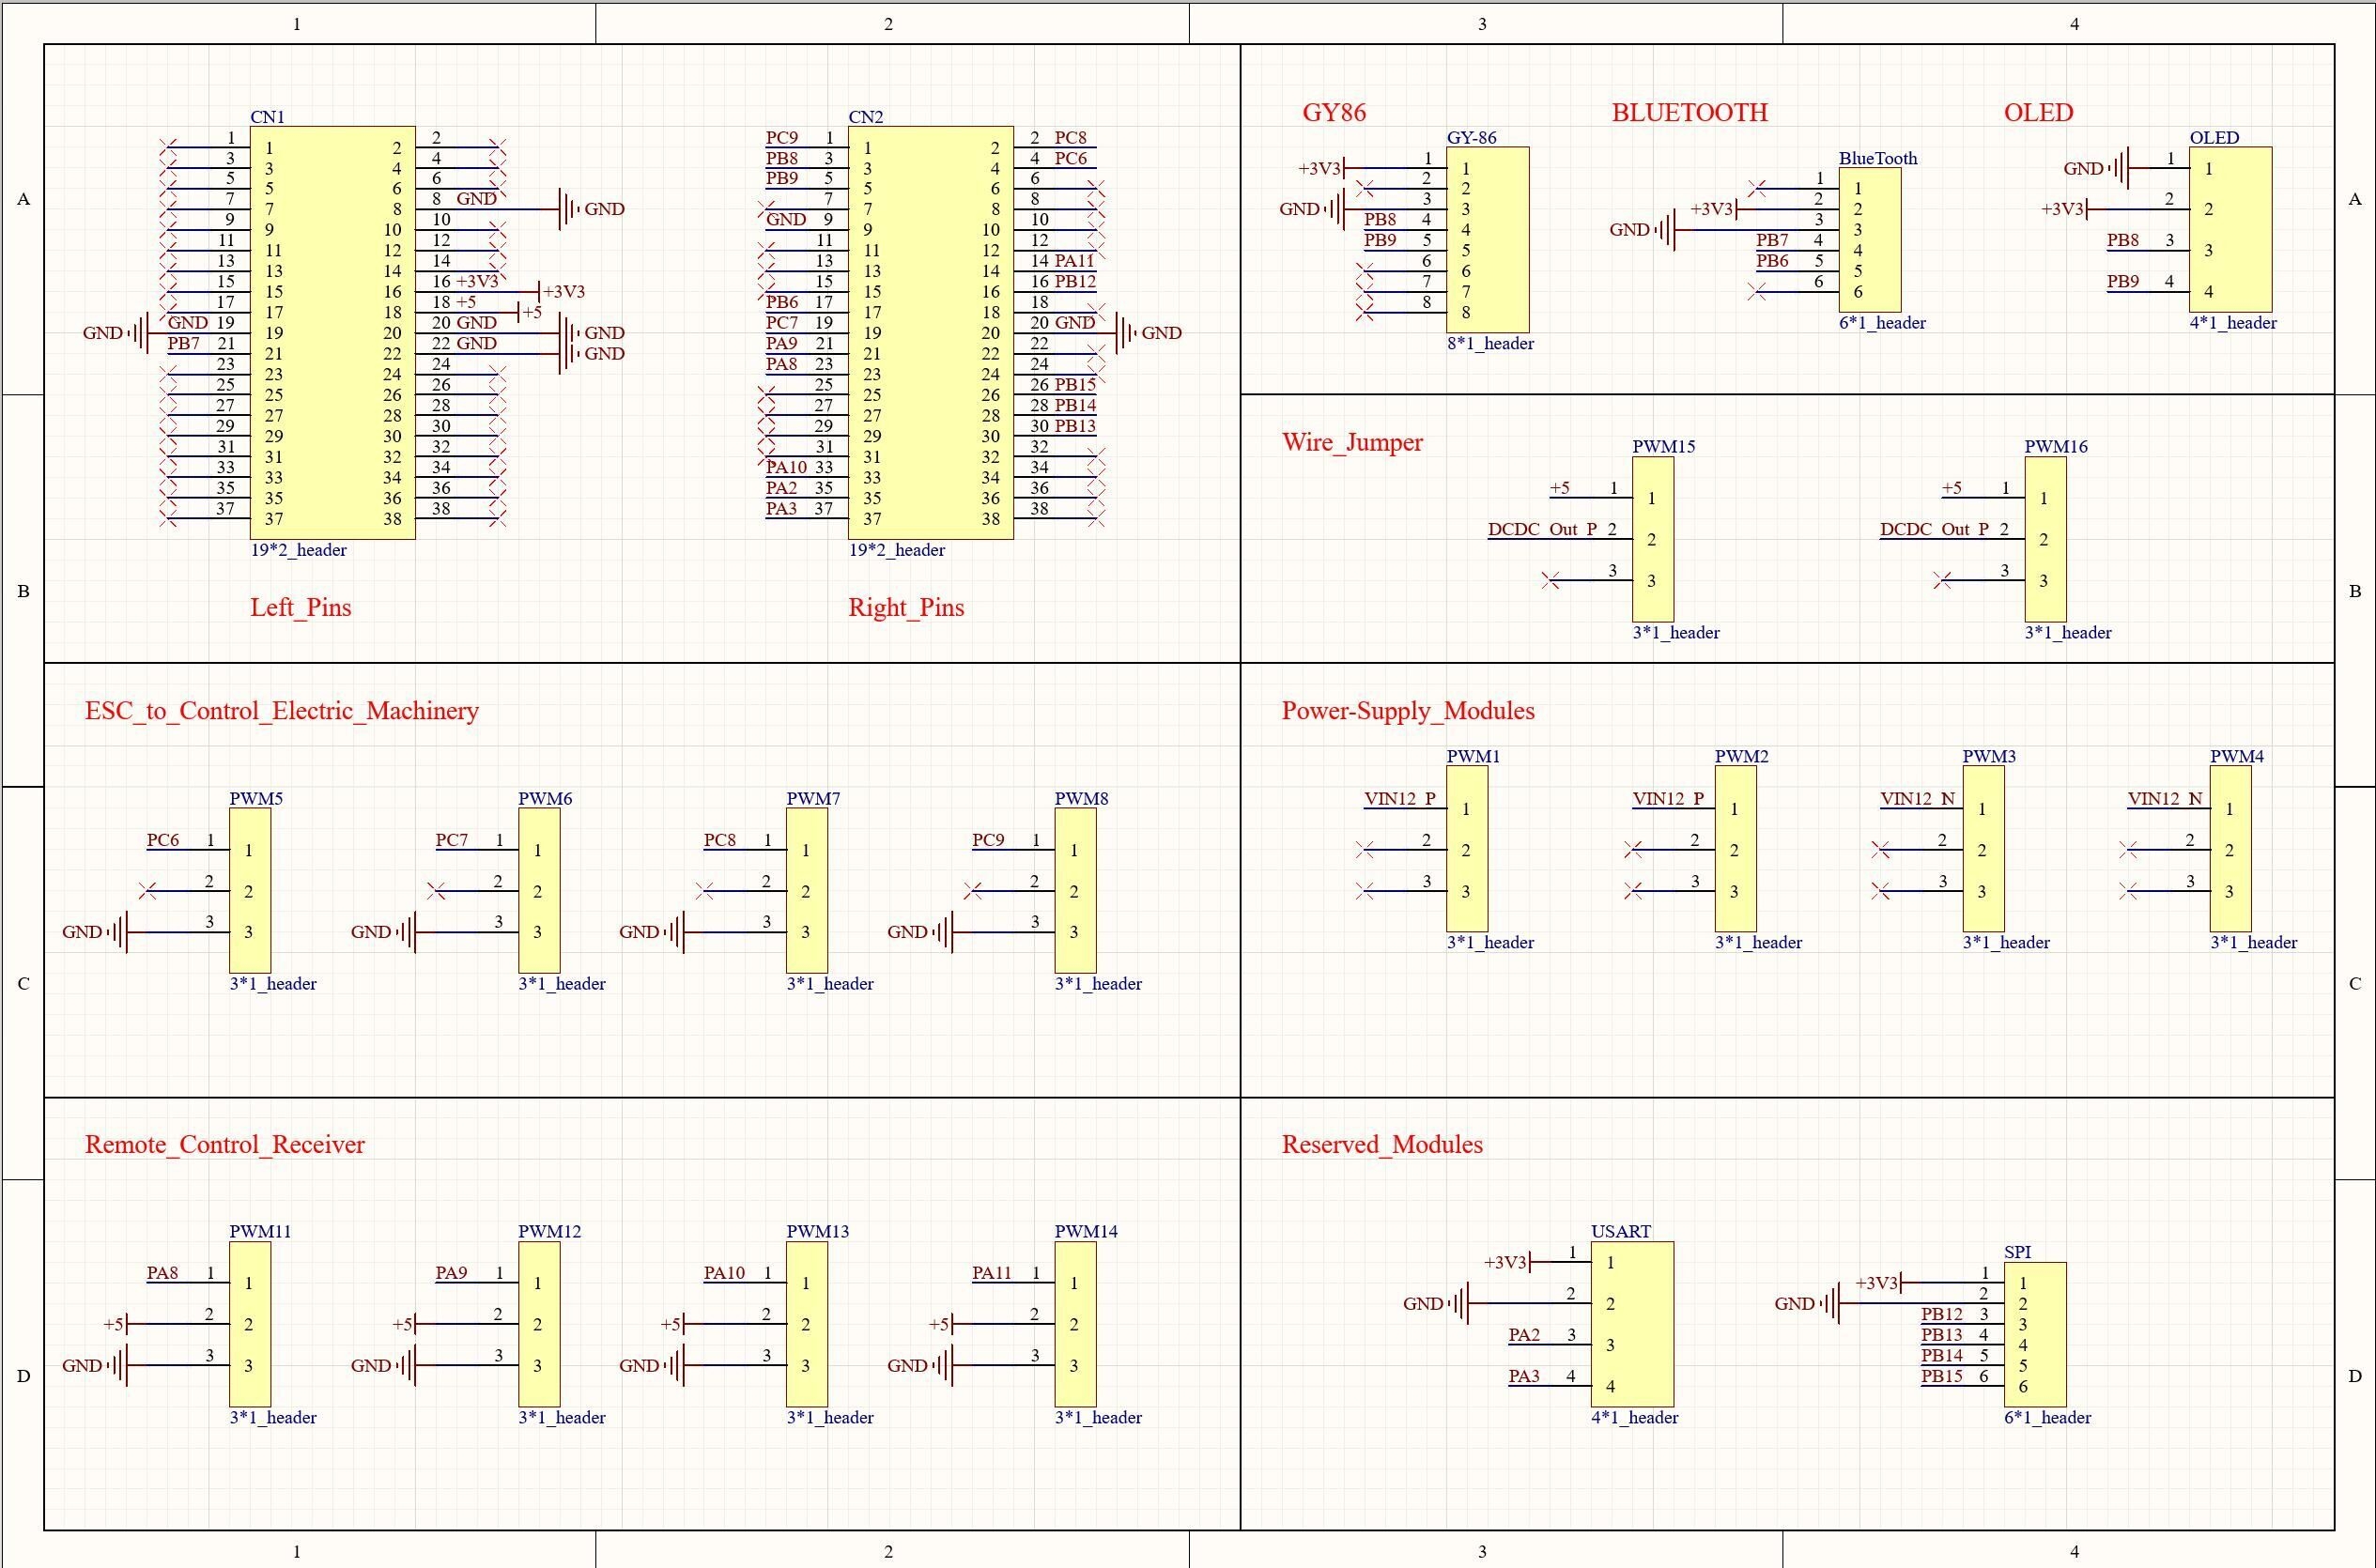Select the SPI 6*1 header component
The image size is (2376, 1568).
(2034, 1334)
